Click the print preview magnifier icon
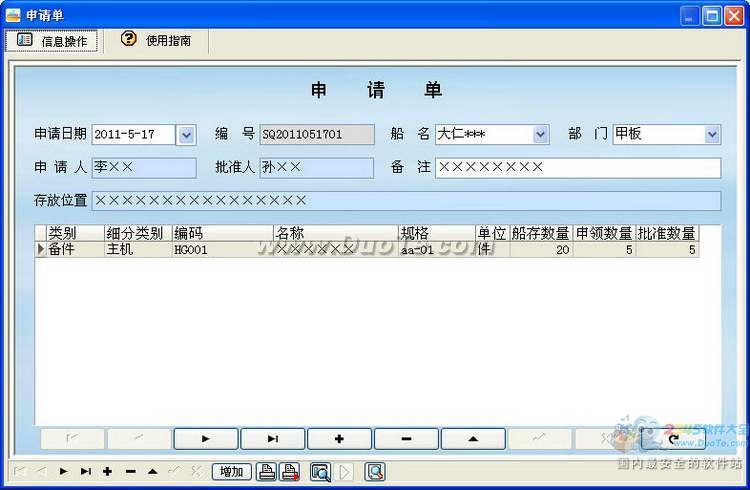The width and height of the screenshot is (750, 490). tap(320, 472)
